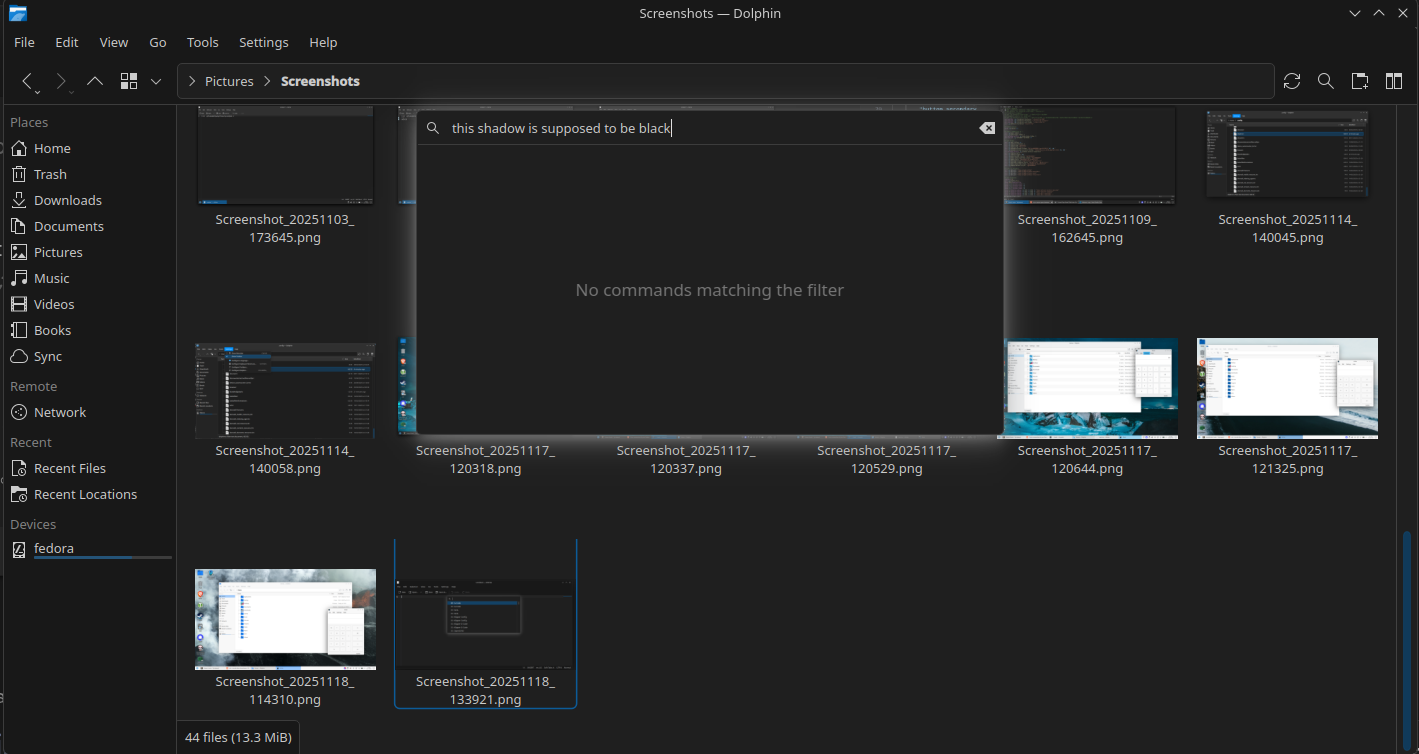
Task: Click the folder-plus icon in toolbar
Action: coord(1359,82)
